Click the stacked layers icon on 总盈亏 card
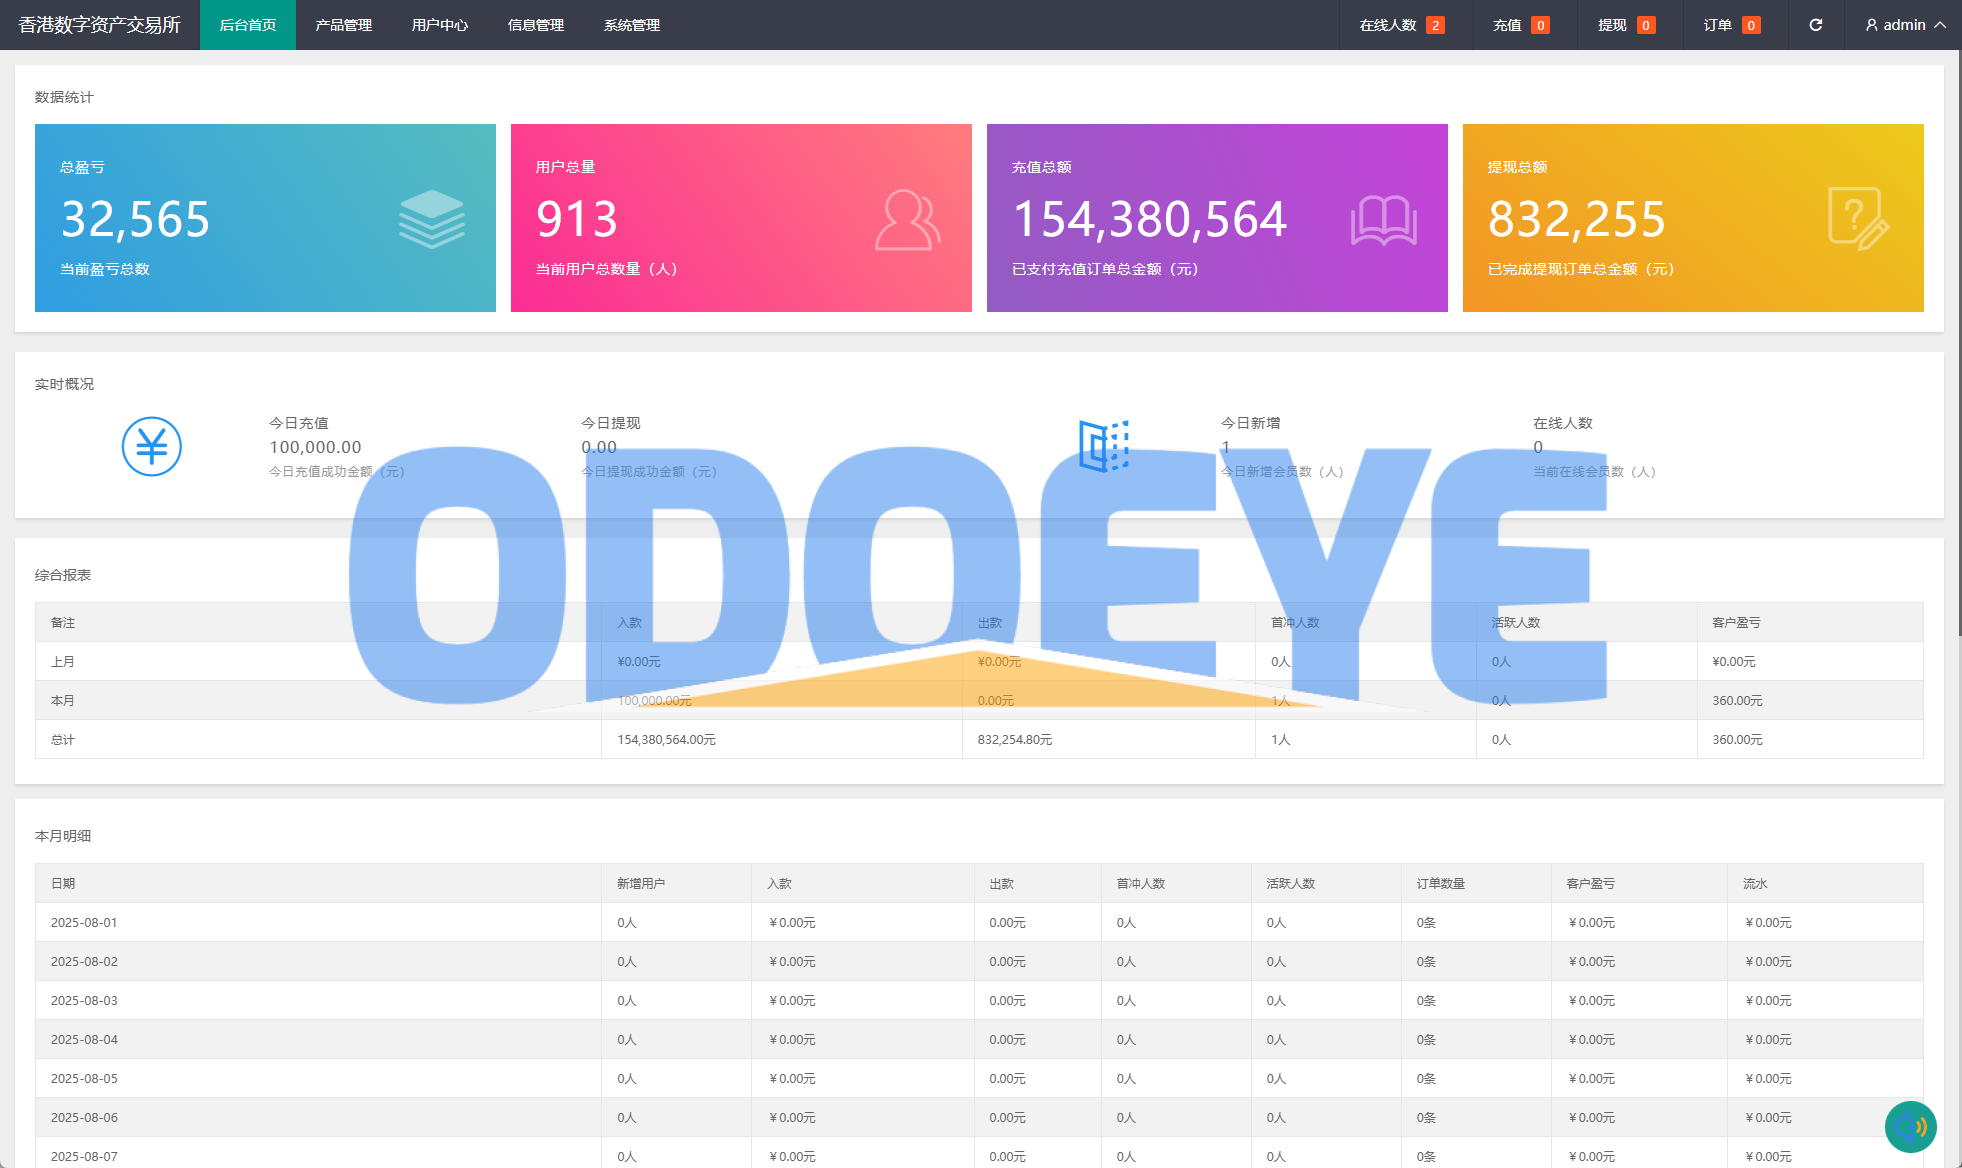1962x1168 pixels. click(x=431, y=219)
